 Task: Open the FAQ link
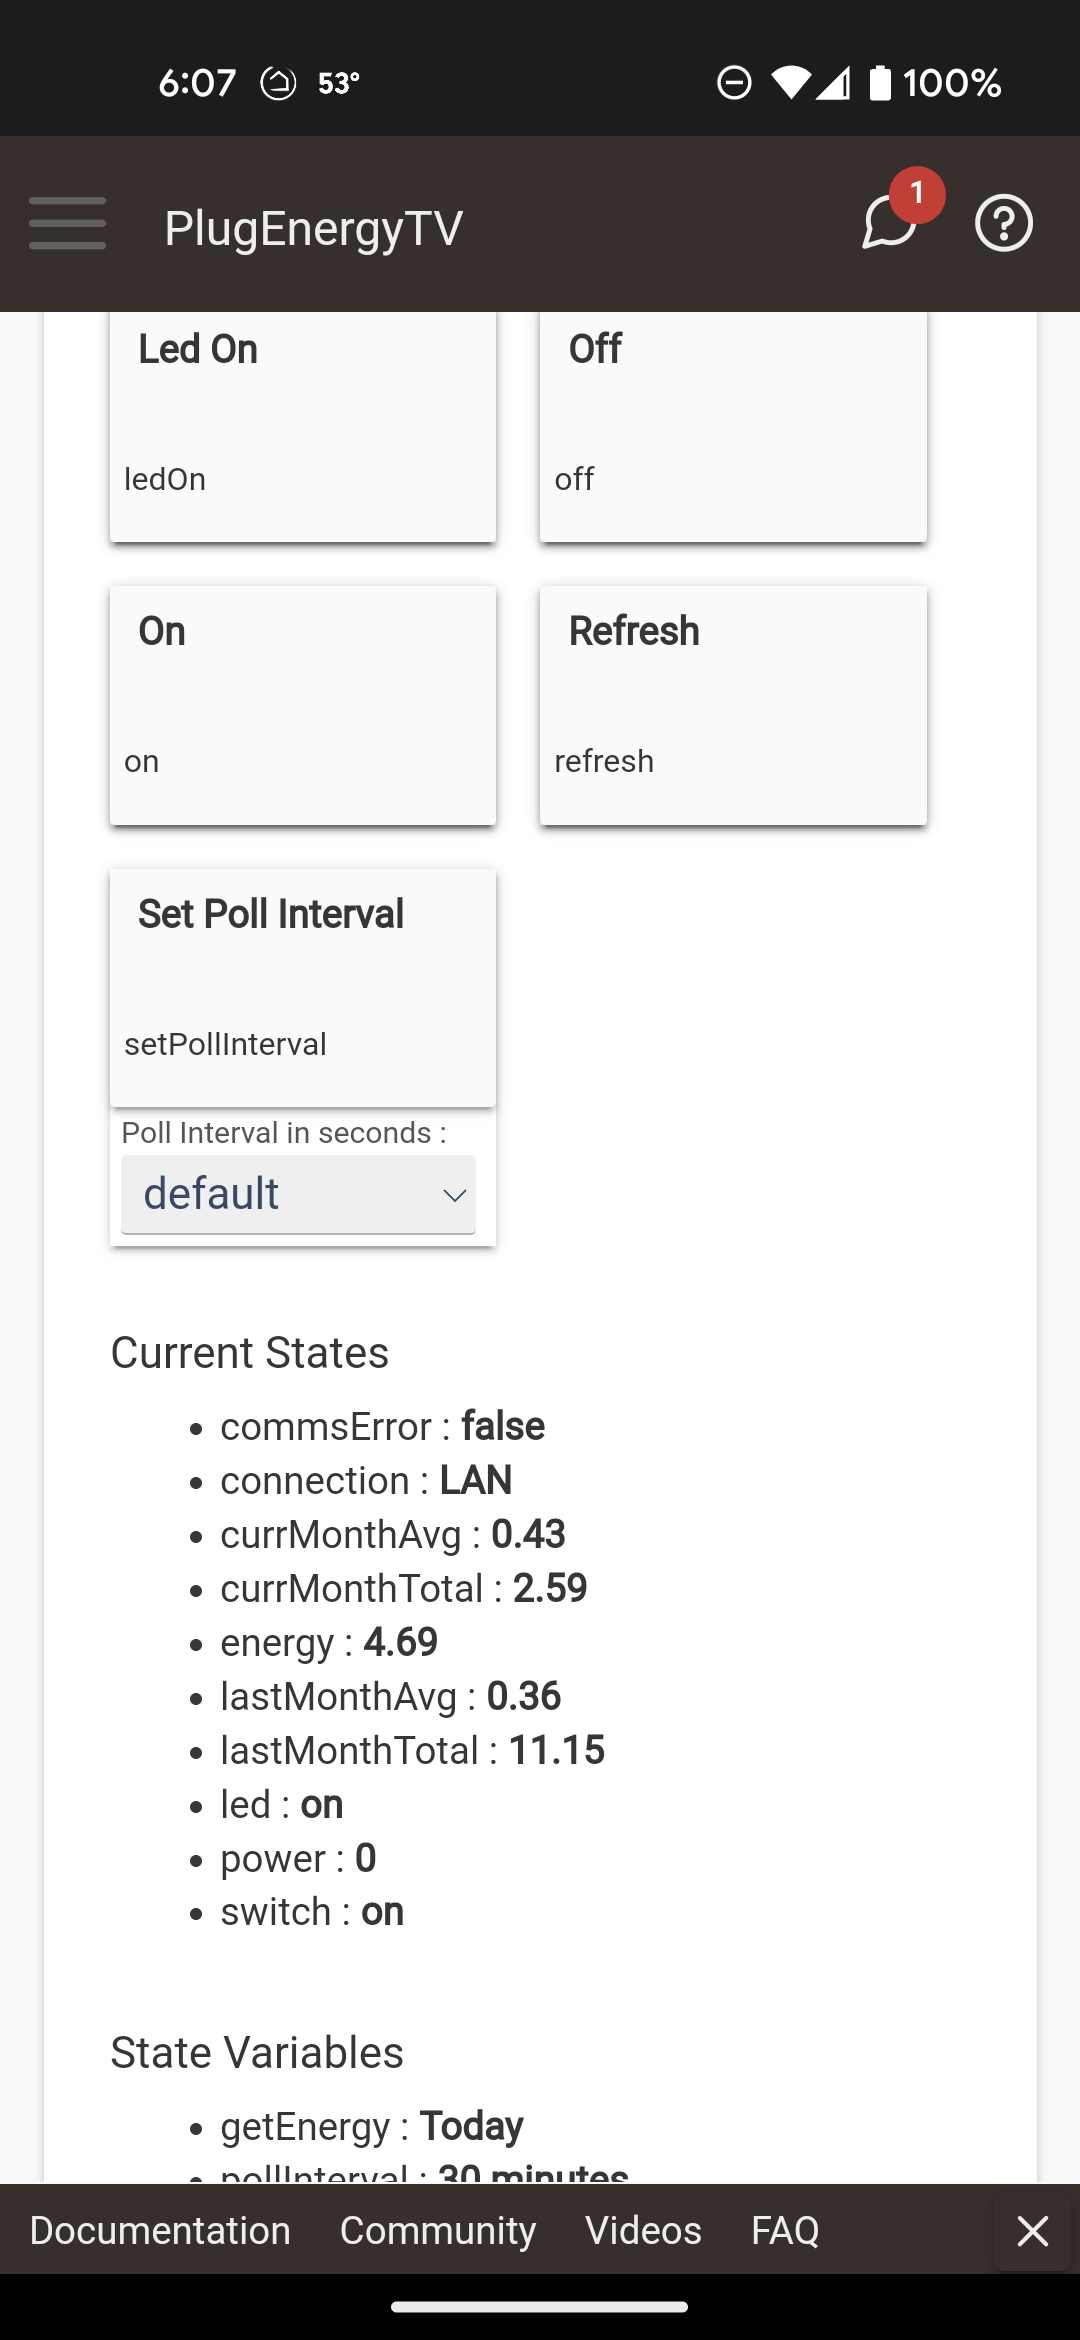[x=785, y=2231]
